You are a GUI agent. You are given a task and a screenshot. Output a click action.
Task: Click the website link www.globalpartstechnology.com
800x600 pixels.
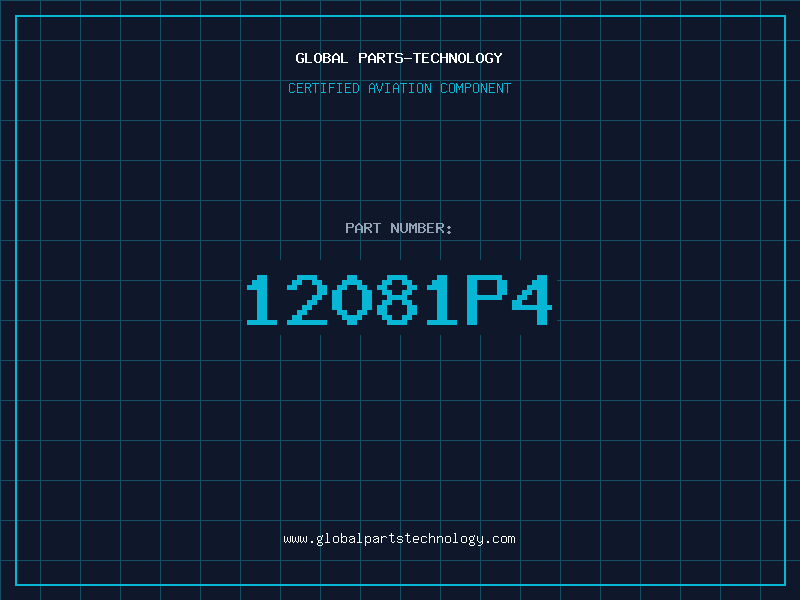click(x=399, y=539)
